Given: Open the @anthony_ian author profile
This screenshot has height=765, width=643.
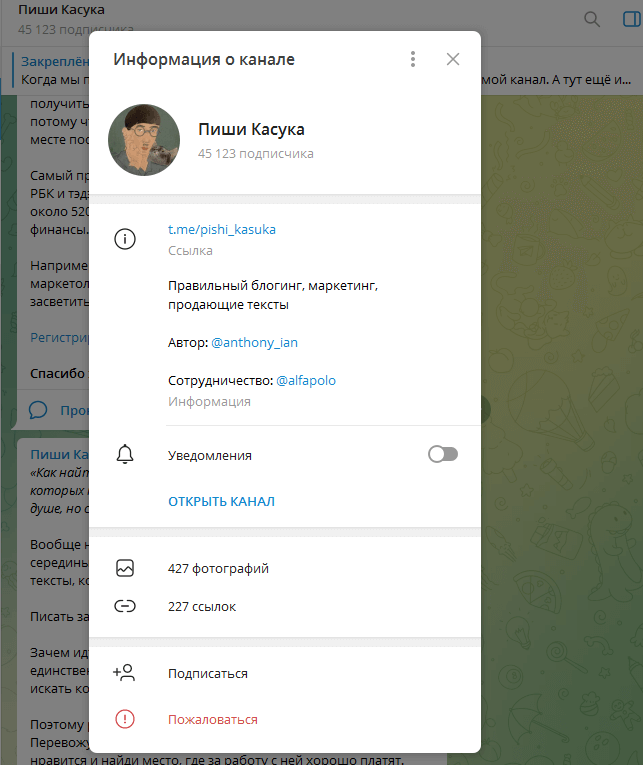Looking at the screenshot, I should click(254, 342).
